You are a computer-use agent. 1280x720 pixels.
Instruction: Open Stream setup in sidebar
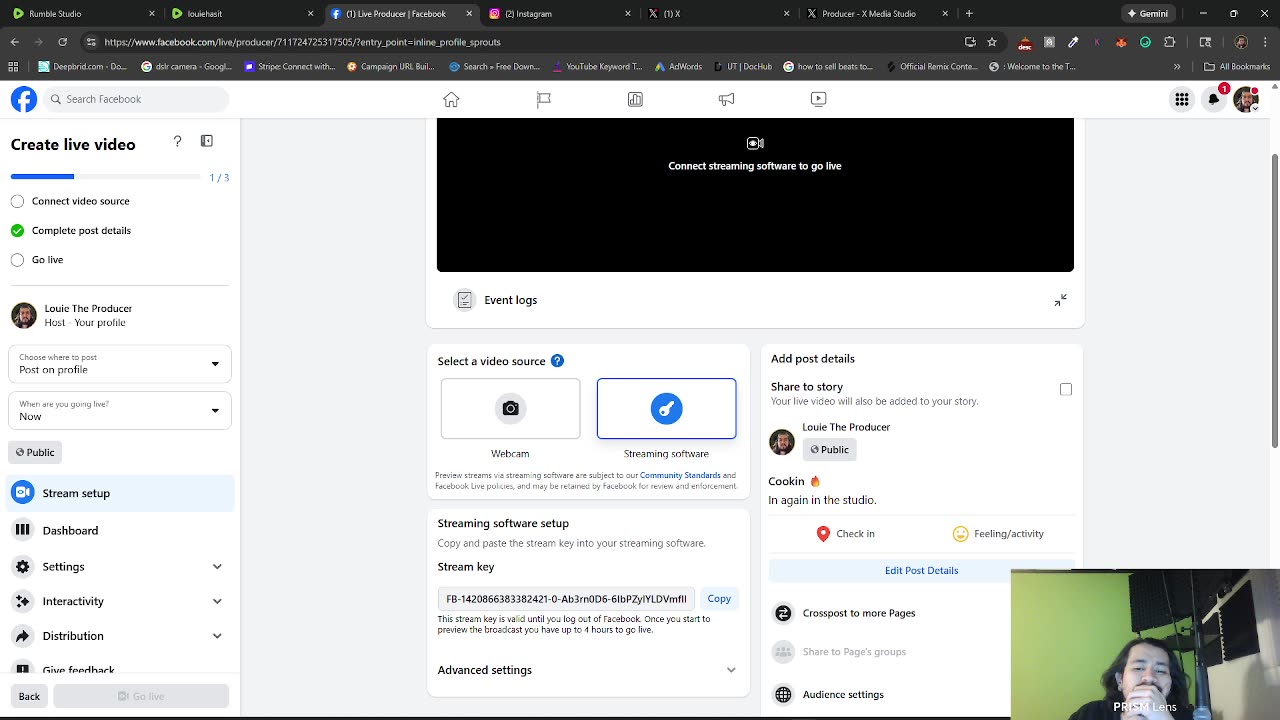pyautogui.click(x=120, y=493)
